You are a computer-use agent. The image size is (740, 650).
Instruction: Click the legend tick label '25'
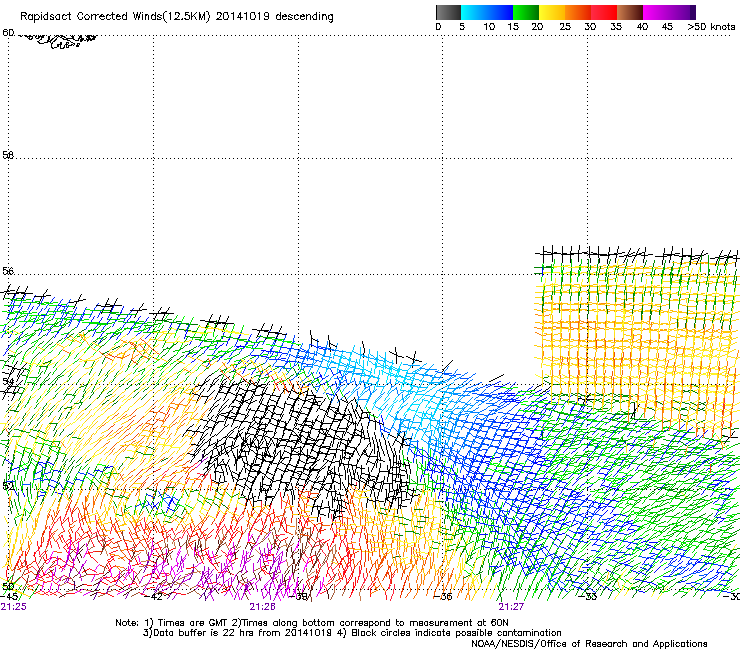[x=565, y=27]
